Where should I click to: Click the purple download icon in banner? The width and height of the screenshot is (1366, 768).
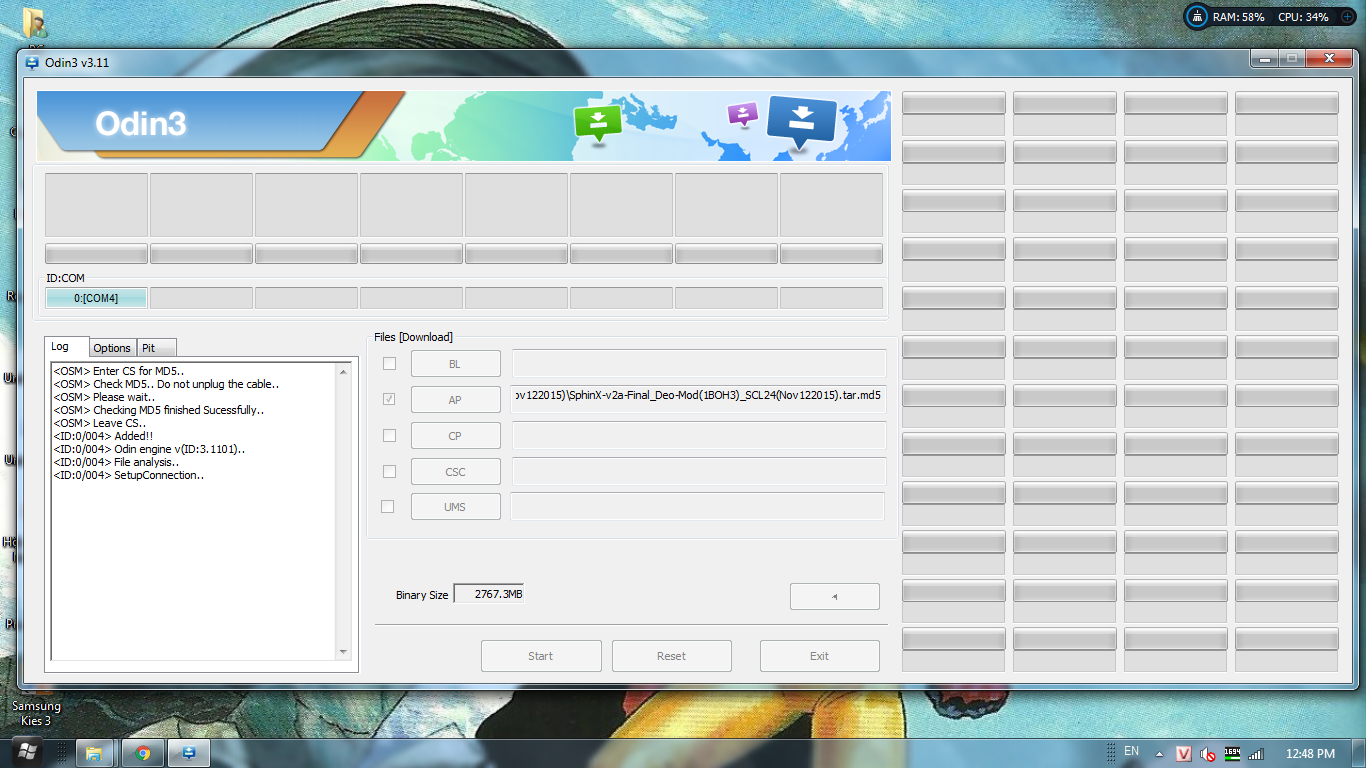[x=743, y=113]
